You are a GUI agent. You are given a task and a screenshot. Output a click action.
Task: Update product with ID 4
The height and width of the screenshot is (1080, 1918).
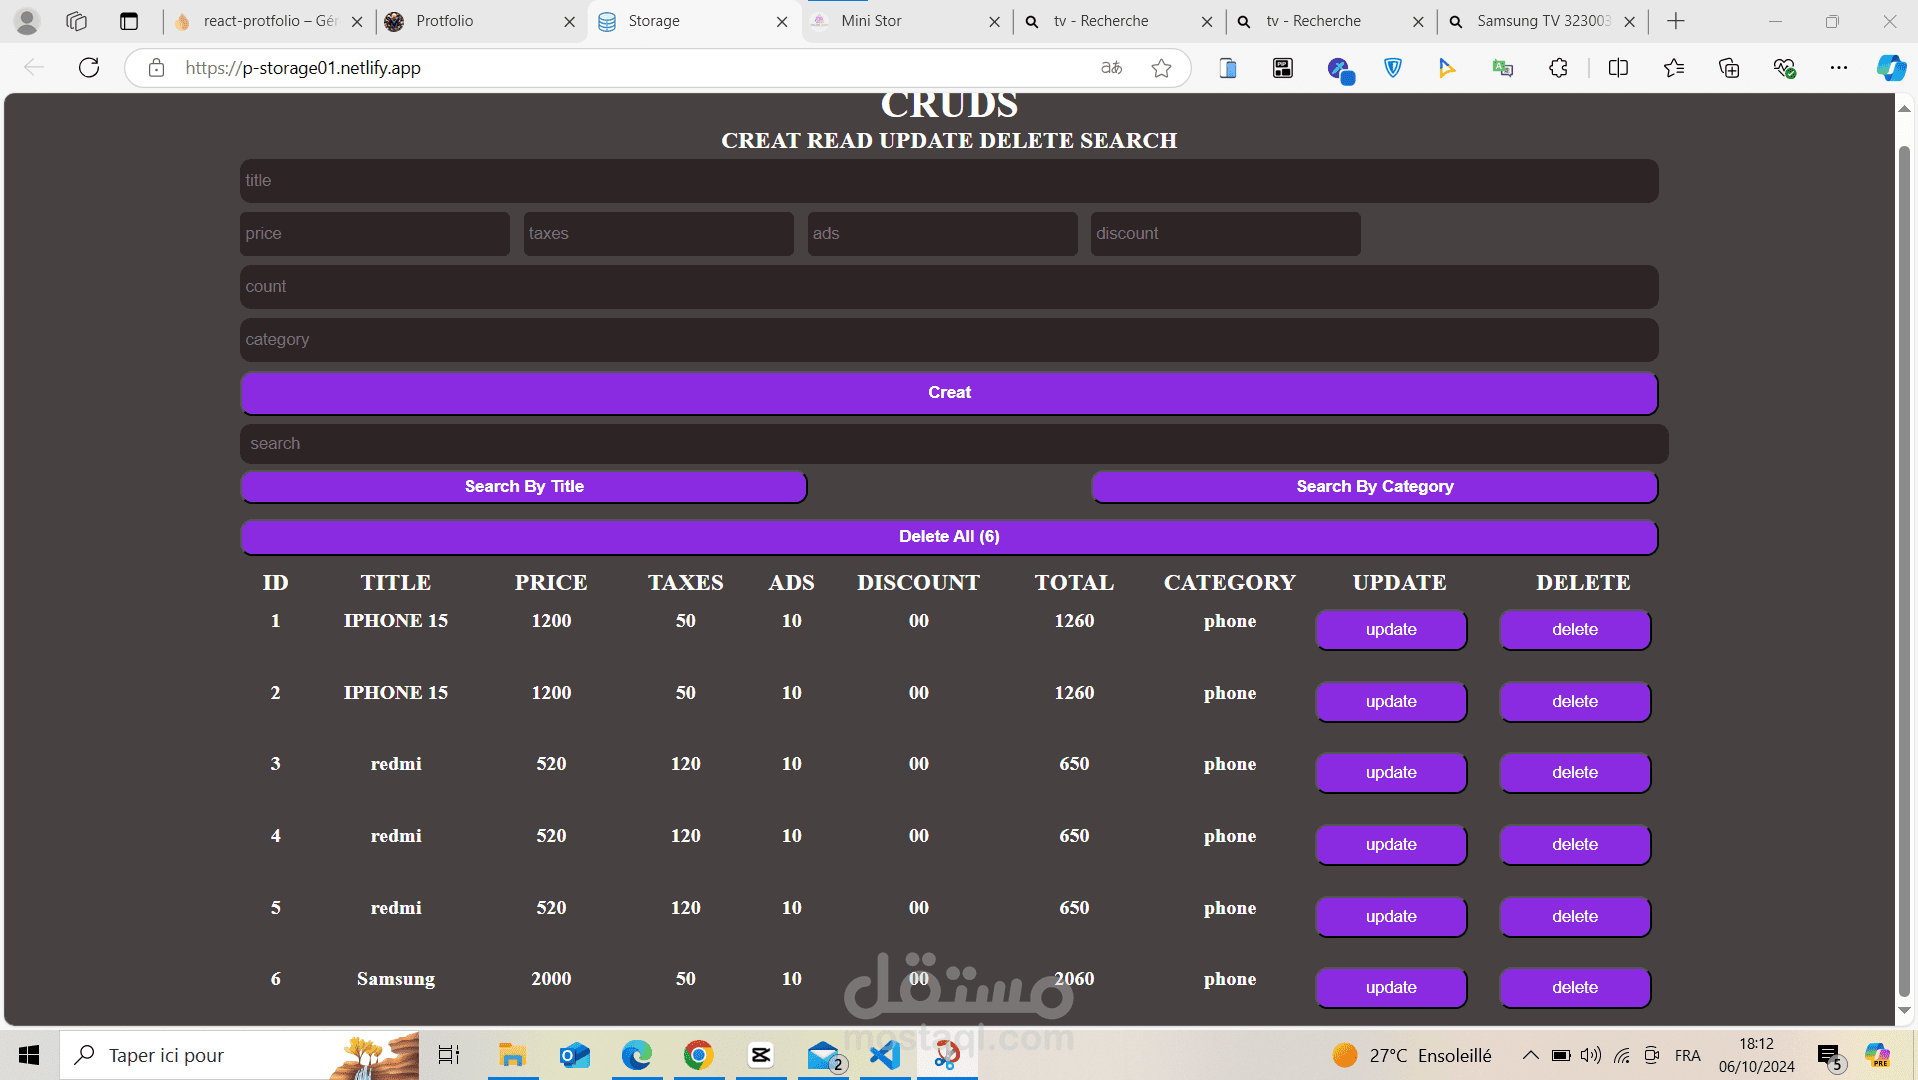1391,845
